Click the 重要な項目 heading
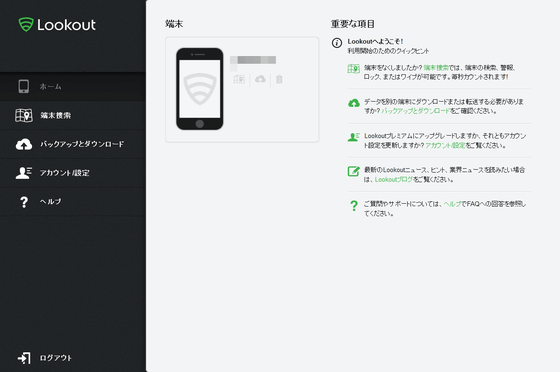 [352, 24]
